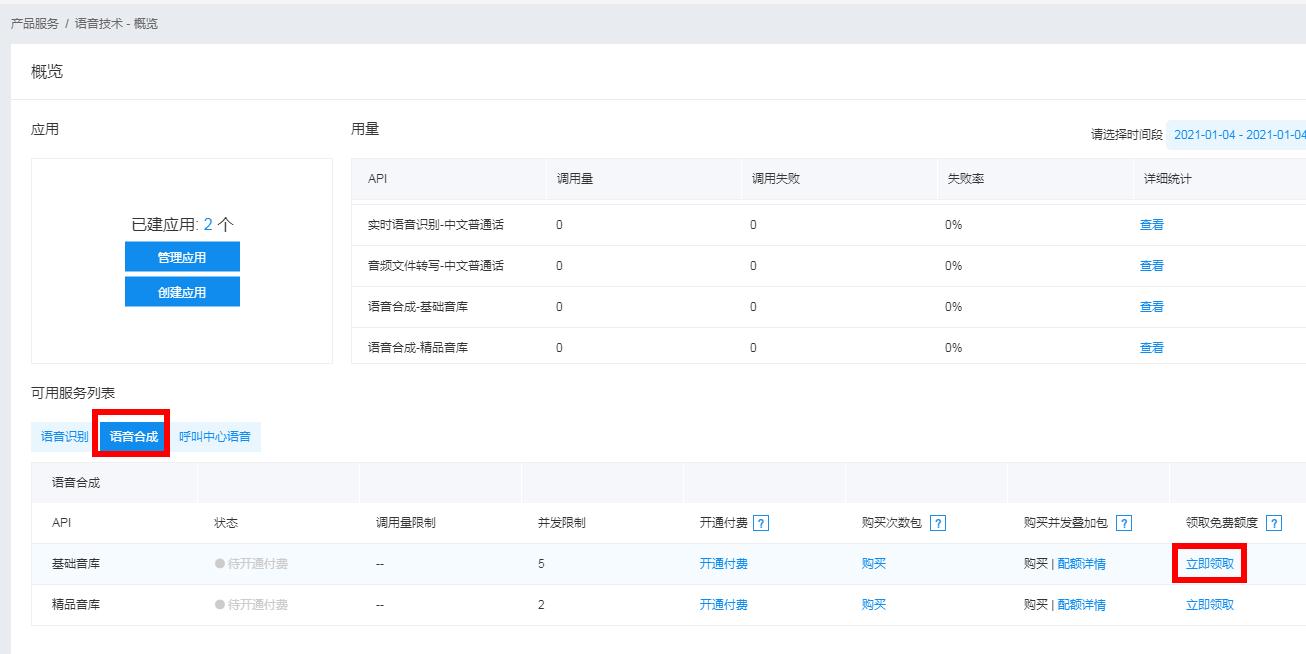View details for 实时语音识别-中文普通话
The width and height of the screenshot is (1306, 654).
tap(1152, 225)
